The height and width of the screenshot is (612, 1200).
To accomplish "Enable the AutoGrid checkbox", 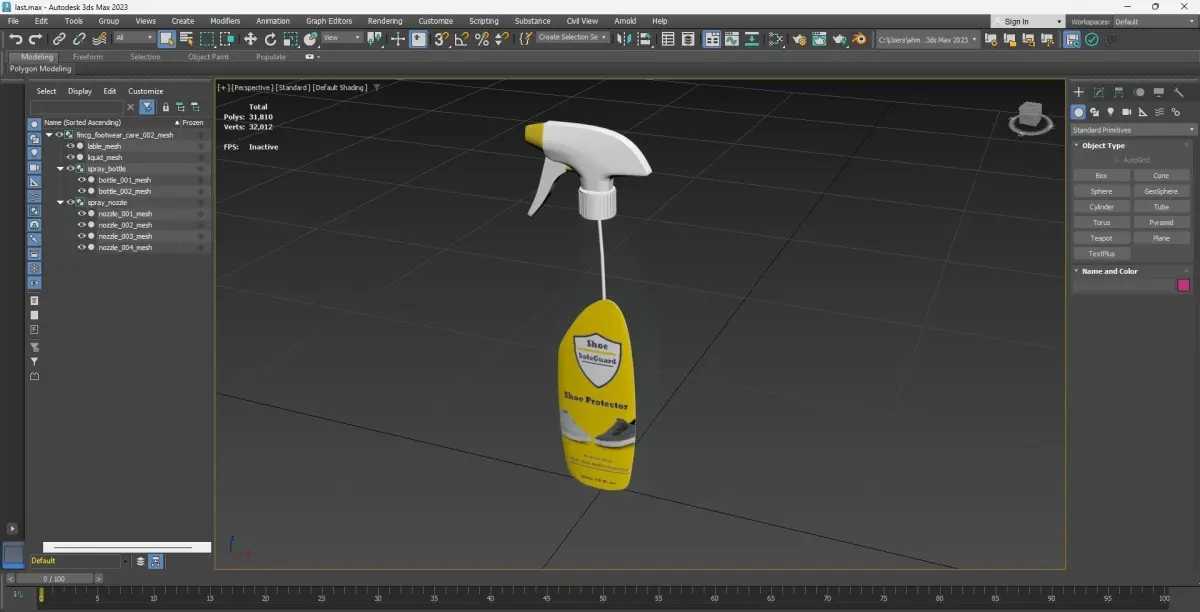I will pyautogui.click(x=1118, y=160).
